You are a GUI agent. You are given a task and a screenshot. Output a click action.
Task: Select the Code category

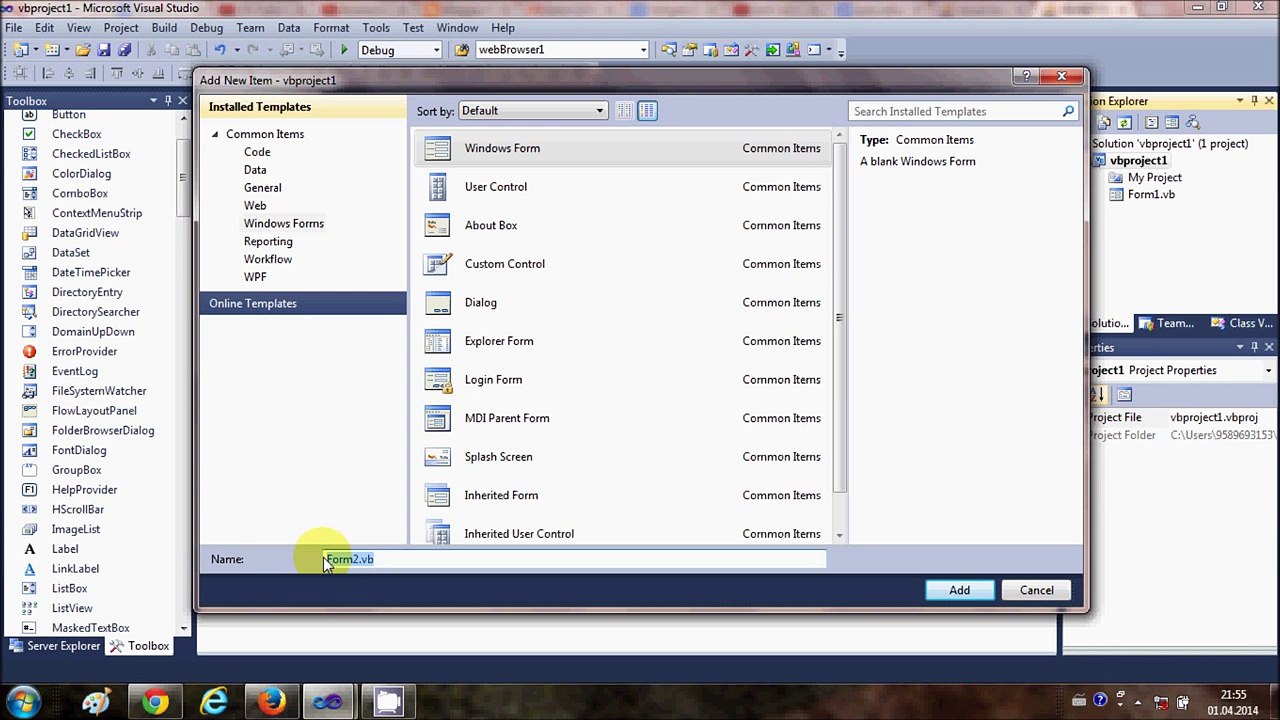pos(257,152)
